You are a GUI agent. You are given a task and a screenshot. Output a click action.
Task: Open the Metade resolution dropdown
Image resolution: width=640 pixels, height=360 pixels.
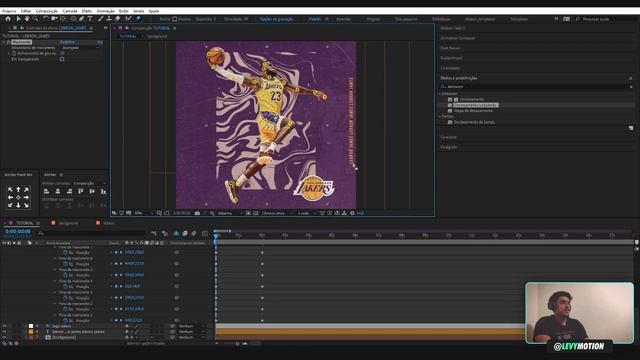click(x=230, y=213)
